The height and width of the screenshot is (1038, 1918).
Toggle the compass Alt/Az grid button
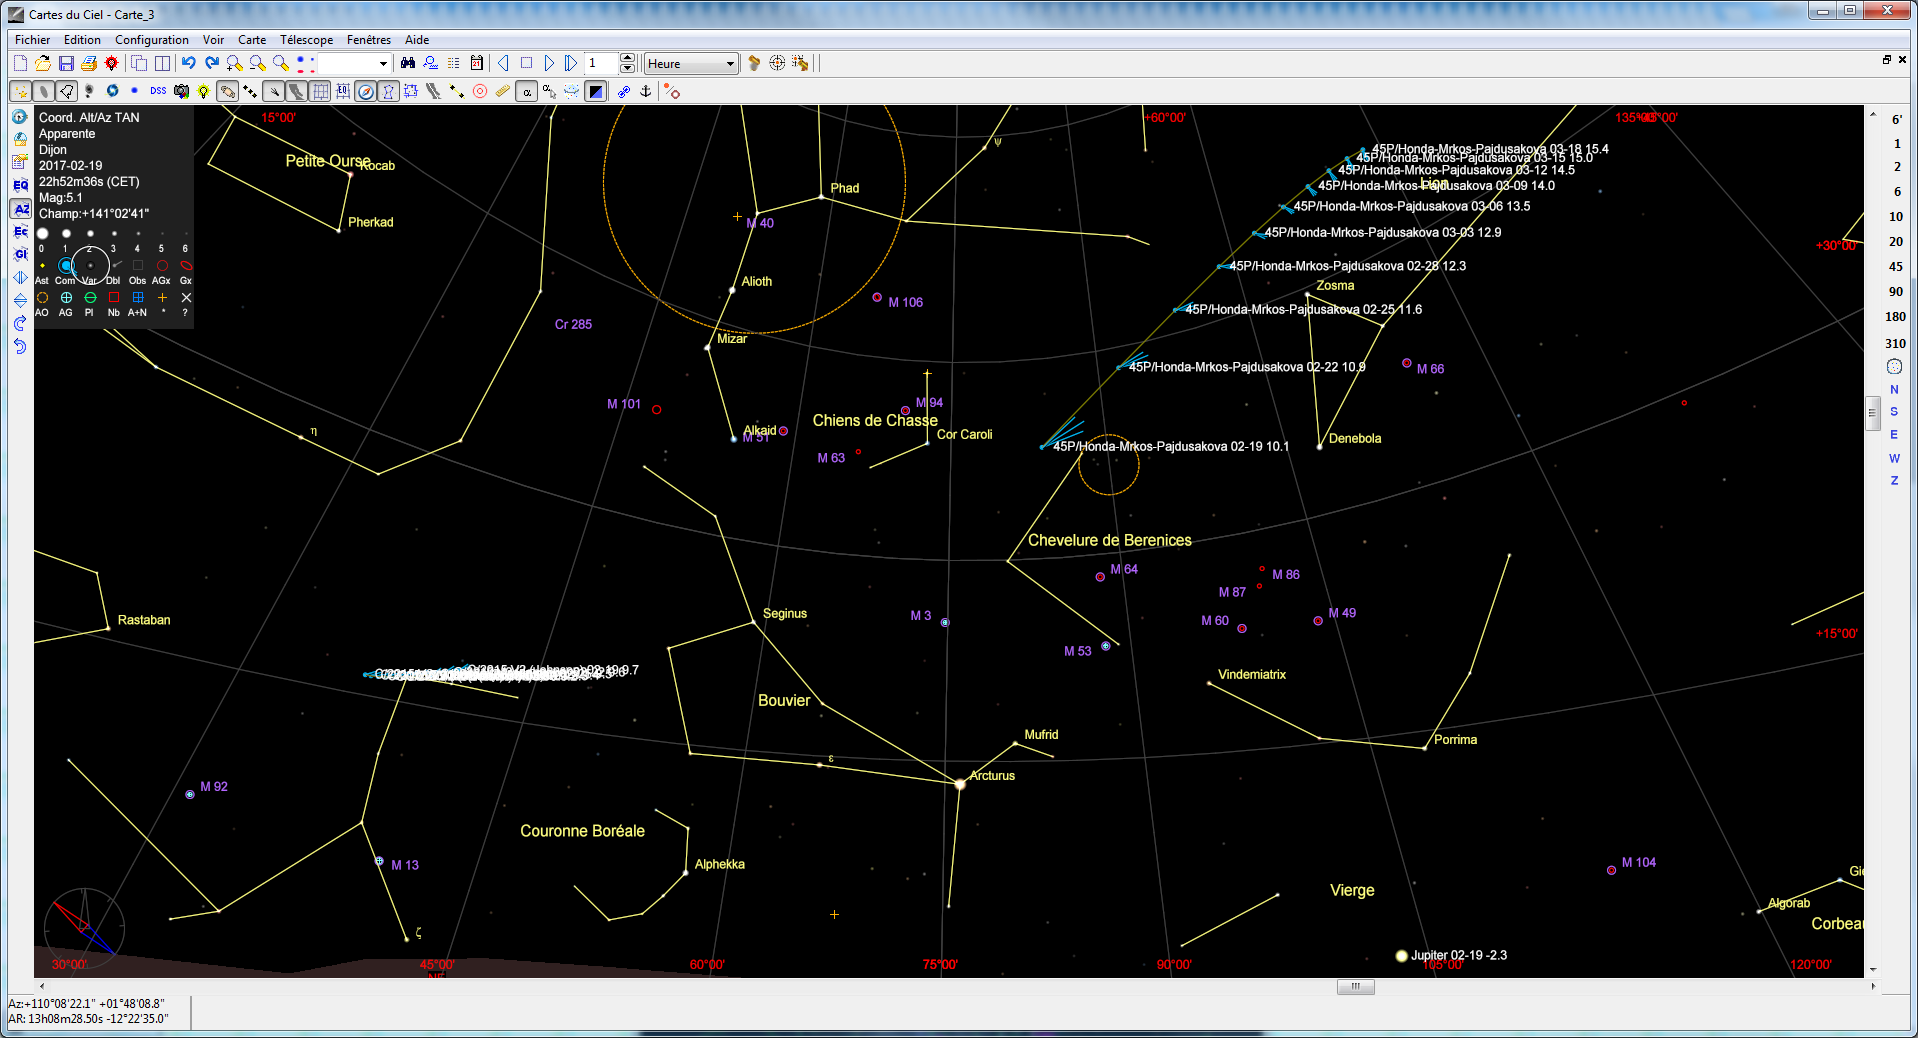[x=366, y=91]
